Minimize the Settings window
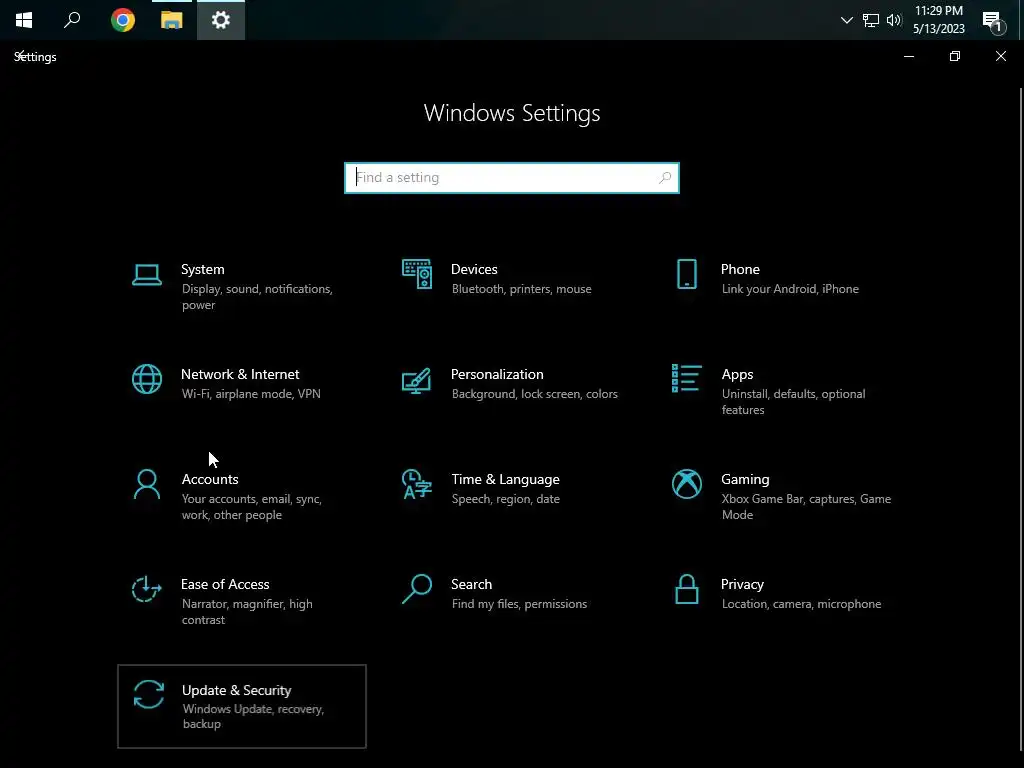1024x768 pixels. (x=908, y=56)
